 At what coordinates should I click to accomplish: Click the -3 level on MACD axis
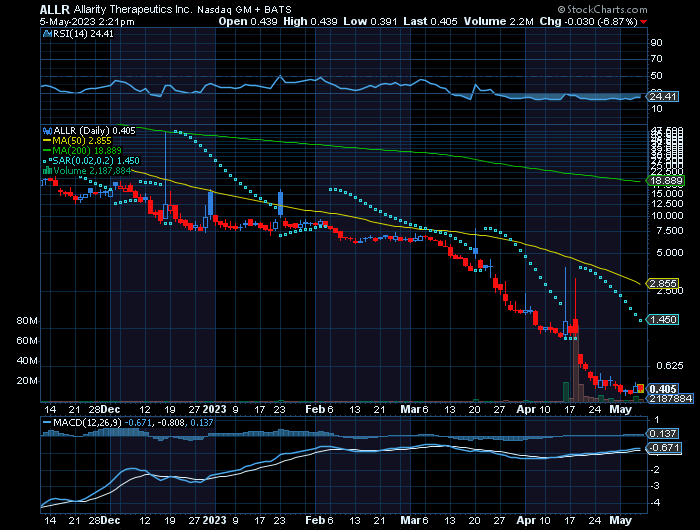[655, 486]
